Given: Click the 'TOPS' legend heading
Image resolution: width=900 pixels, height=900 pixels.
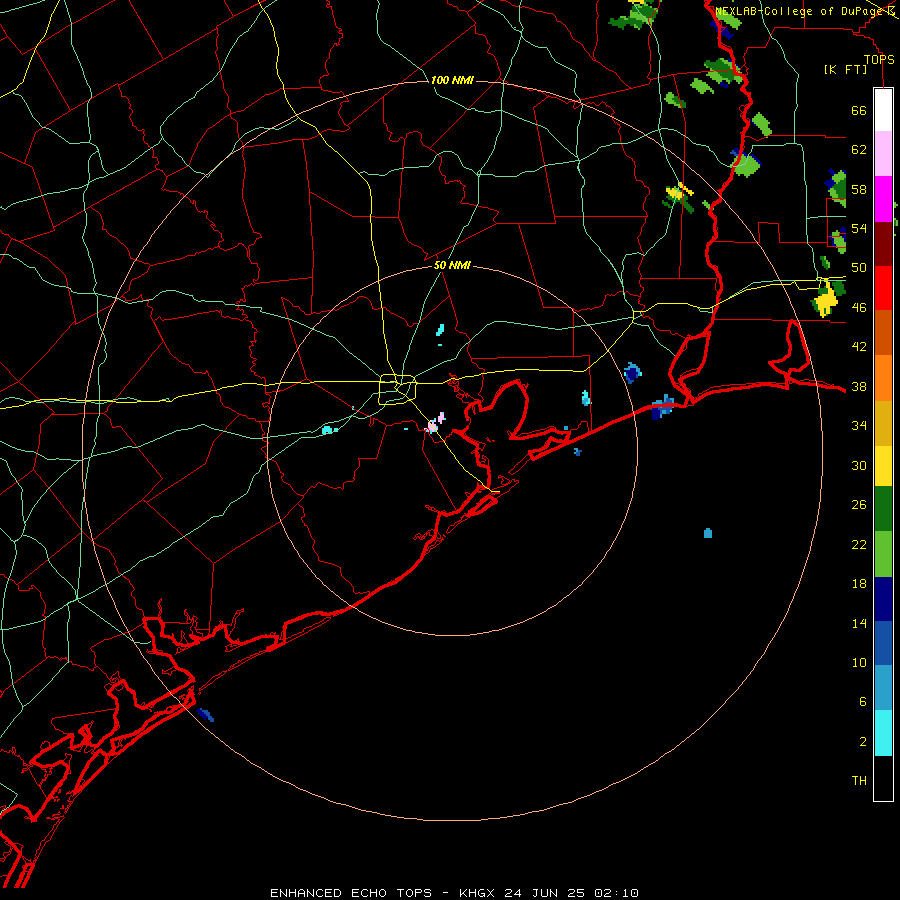Looking at the screenshot, I should 879,59.
